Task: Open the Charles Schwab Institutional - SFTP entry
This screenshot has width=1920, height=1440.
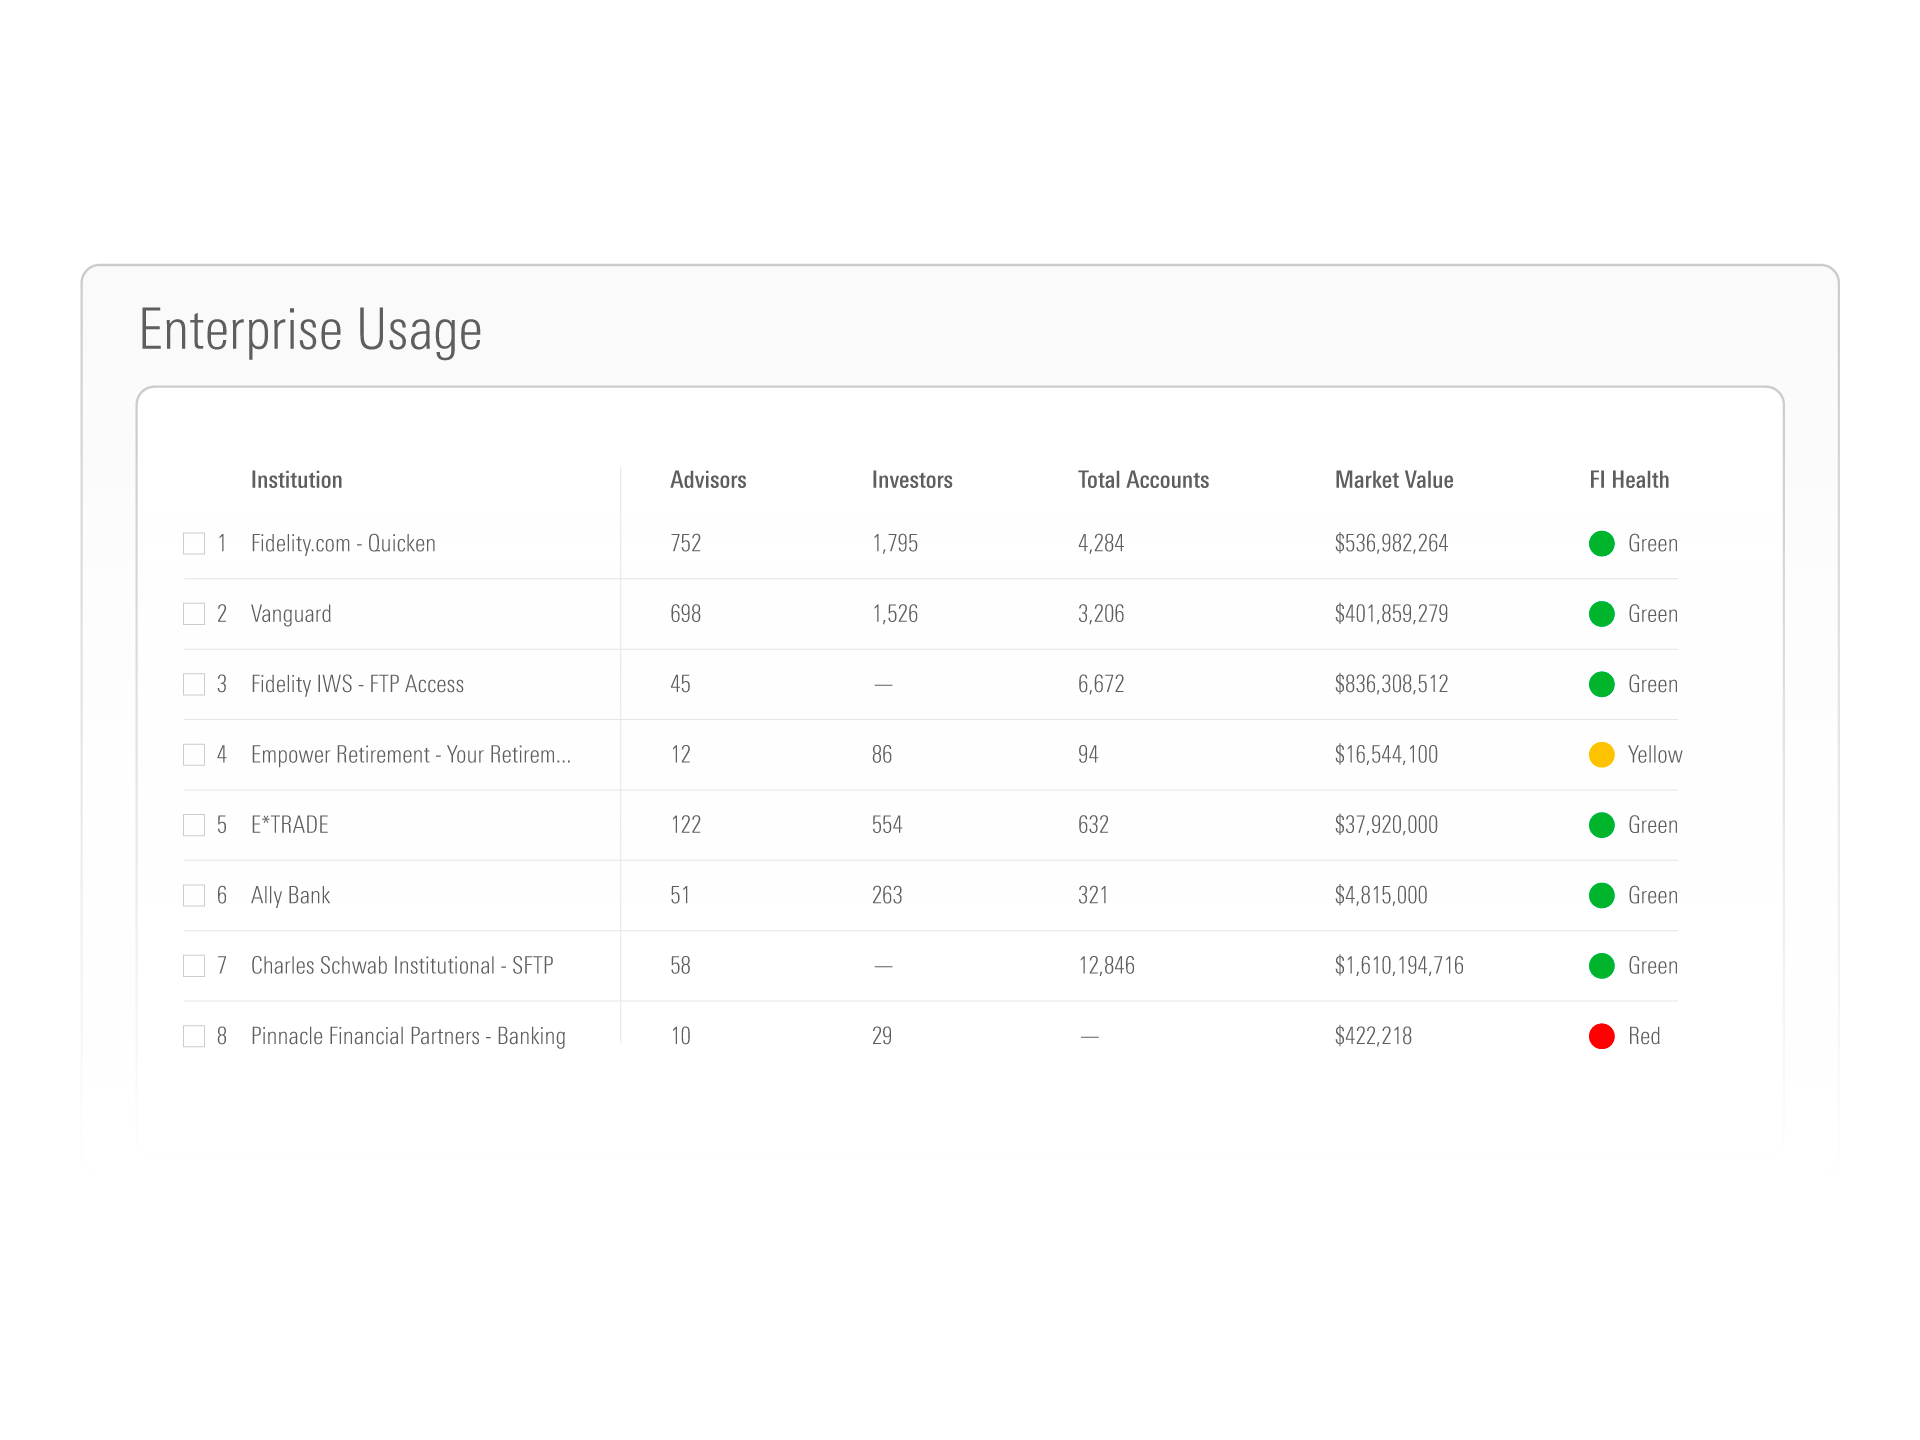Action: click(401, 966)
